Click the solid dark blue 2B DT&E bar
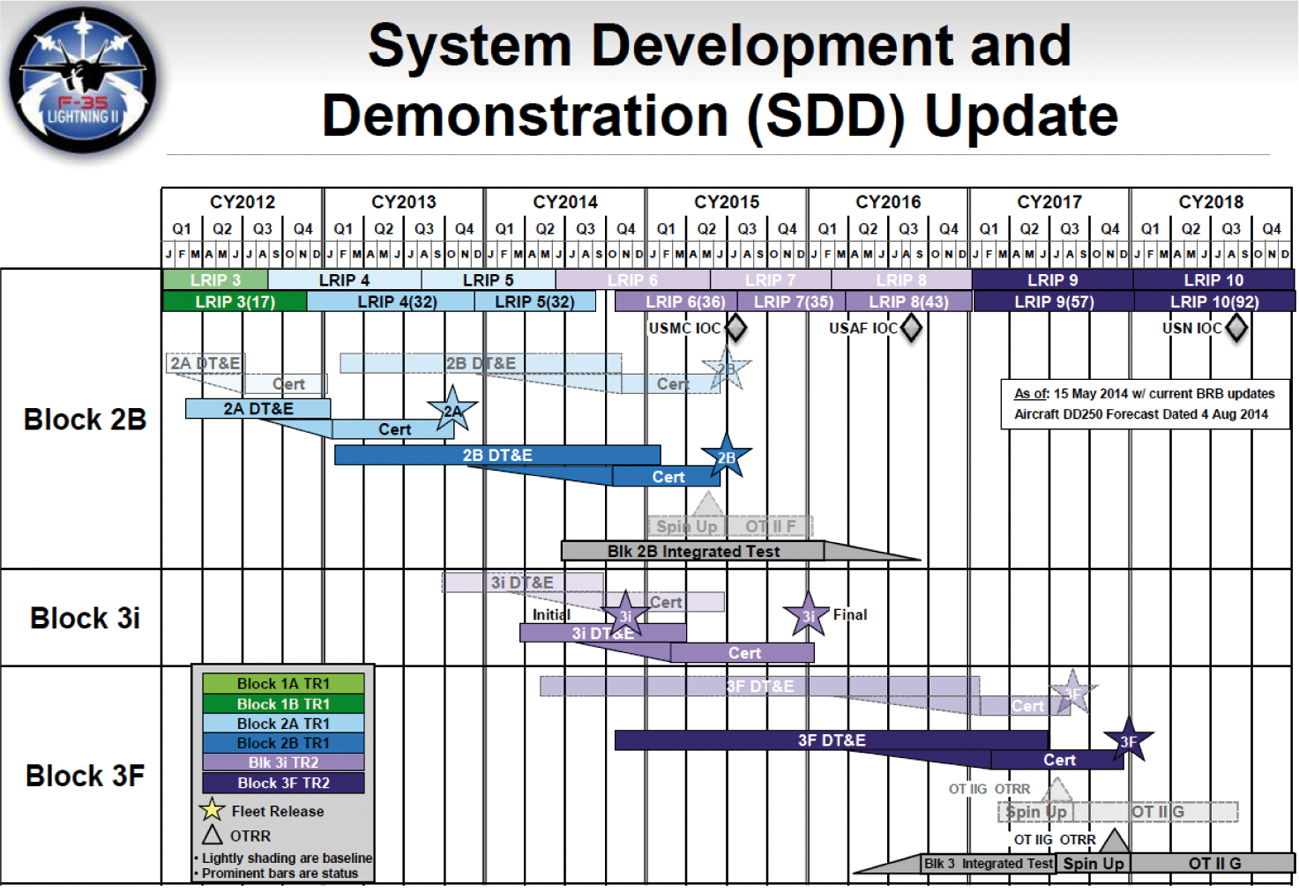 [x=497, y=455]
